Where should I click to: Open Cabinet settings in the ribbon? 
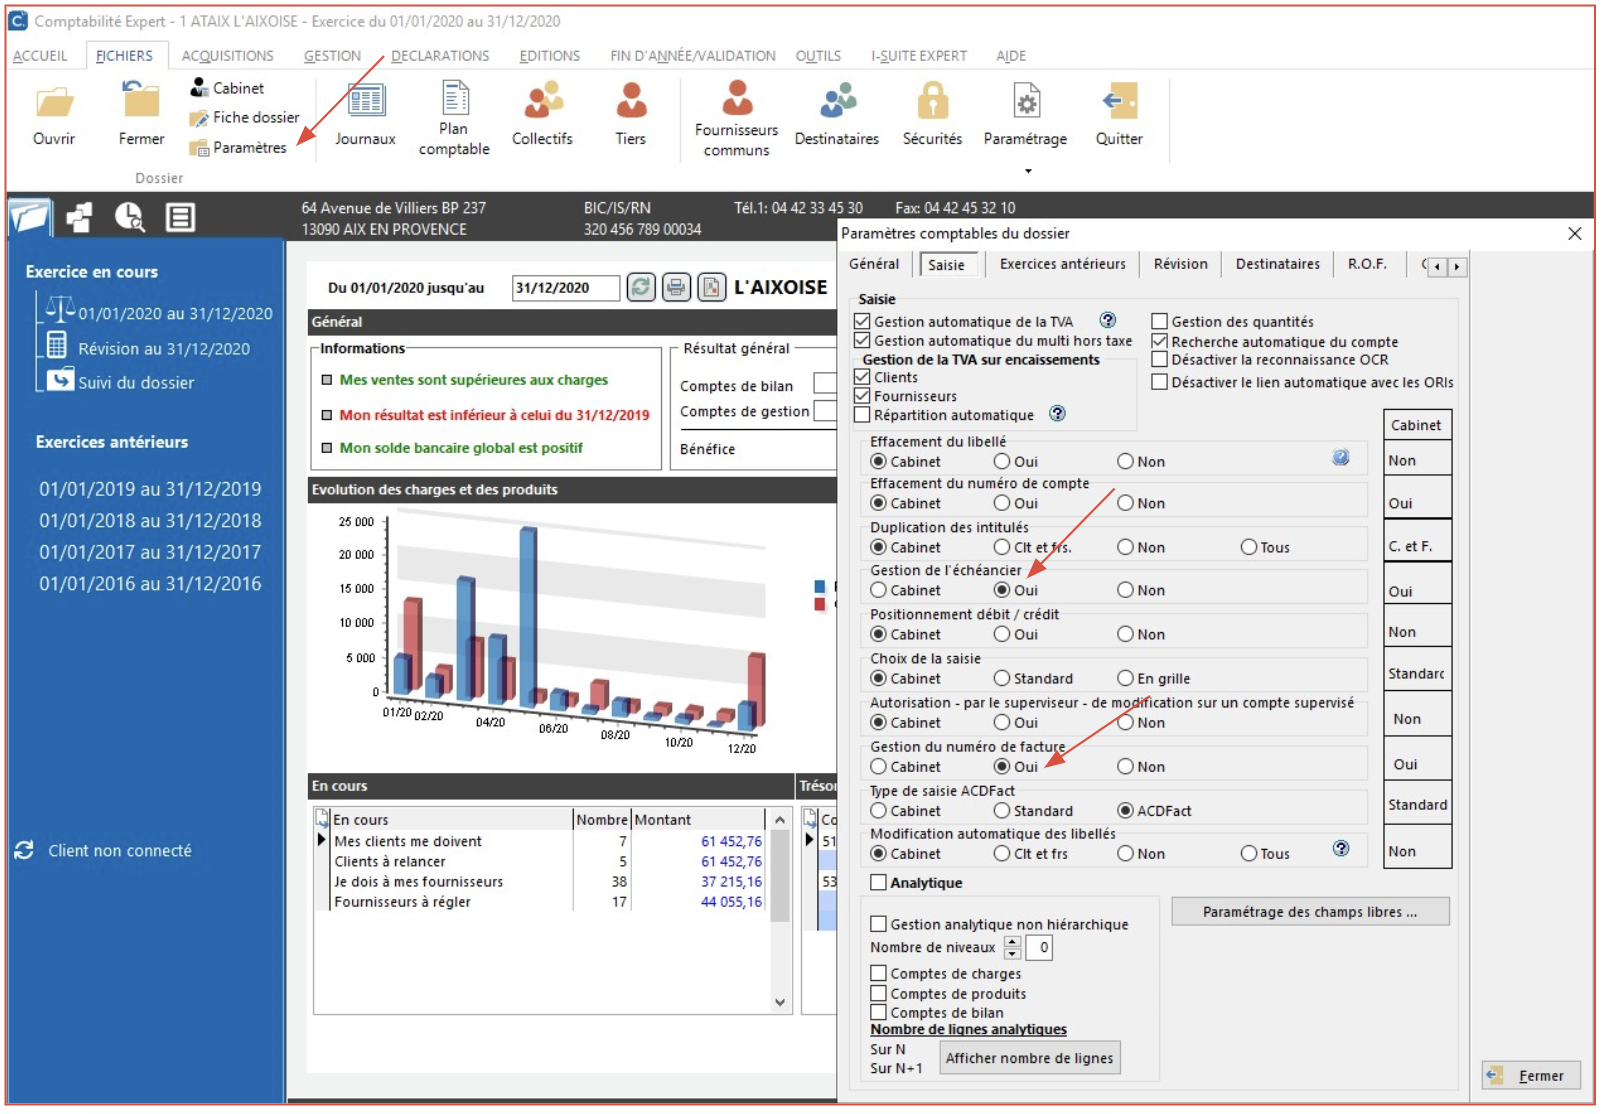(x=227, y=88)
